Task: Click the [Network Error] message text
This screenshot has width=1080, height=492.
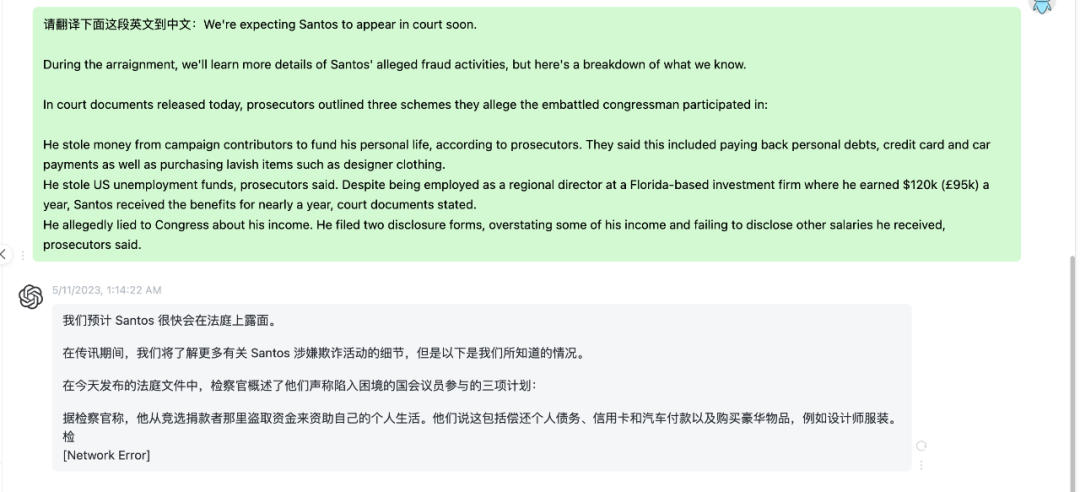Action: click(106, 456)
